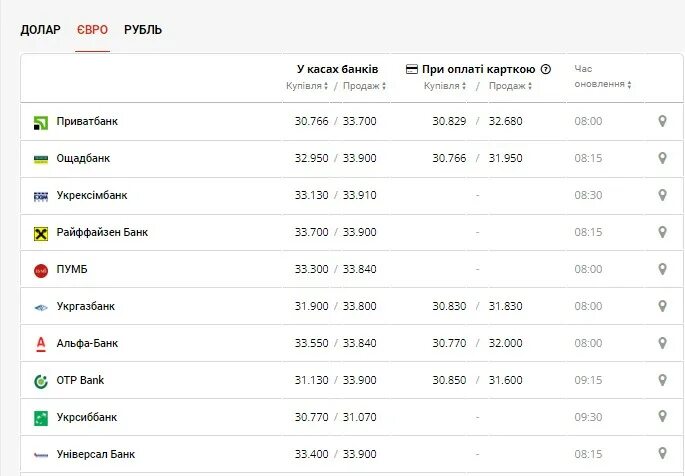This screenshot has height=476, width=685.
Task: Sort by cash desk Продаж column
Action: point(364,86)
